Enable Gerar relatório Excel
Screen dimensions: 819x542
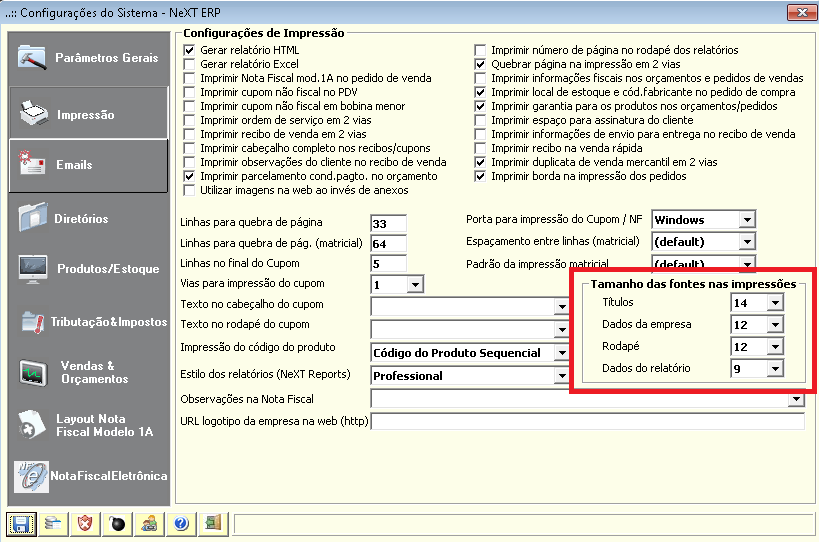pyautogui.click(x=190, y=64)
